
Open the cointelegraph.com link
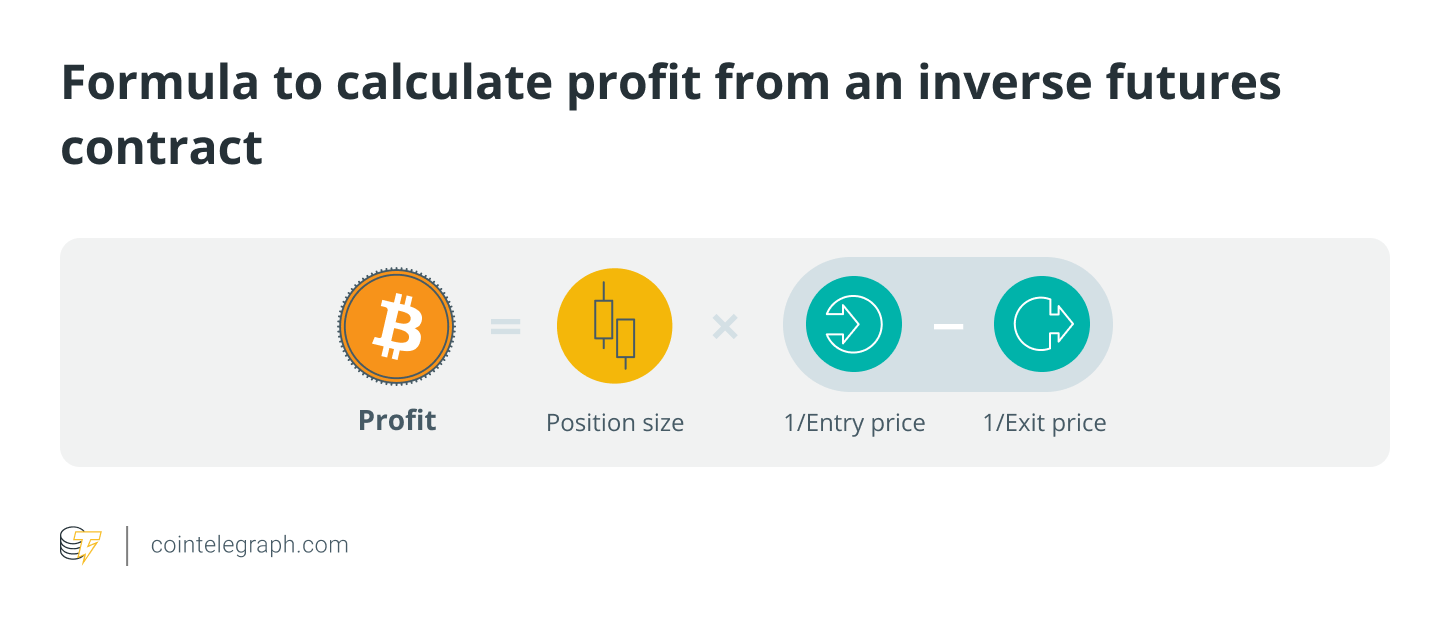tap(249, 545)
